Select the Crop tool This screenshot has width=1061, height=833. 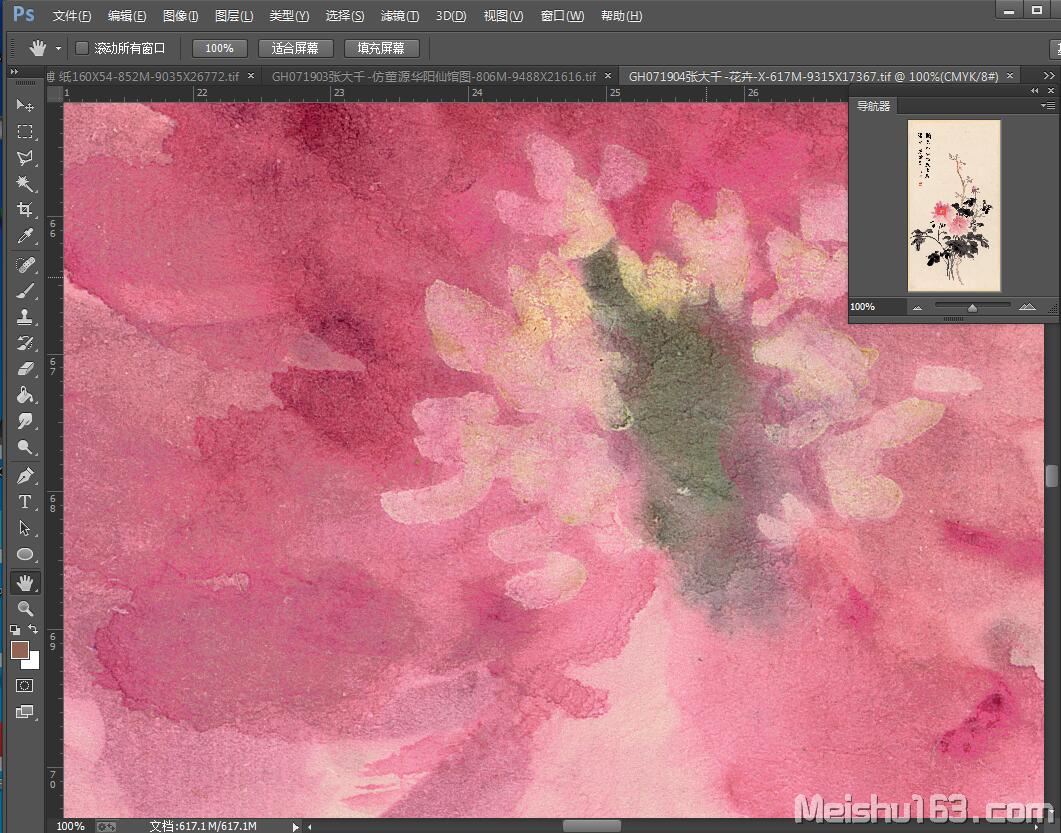click(x=25, y=210)
